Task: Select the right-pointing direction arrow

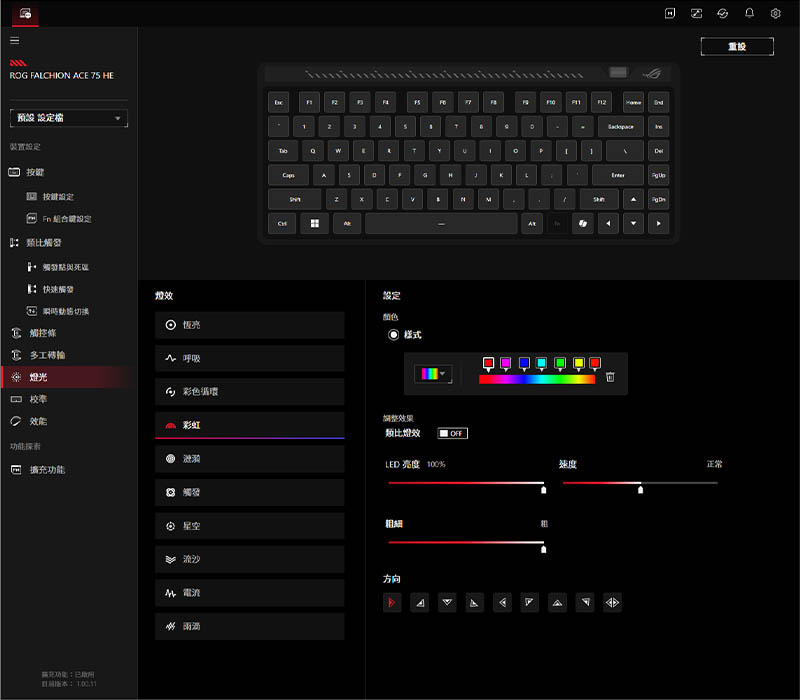Action: [392, 602]
